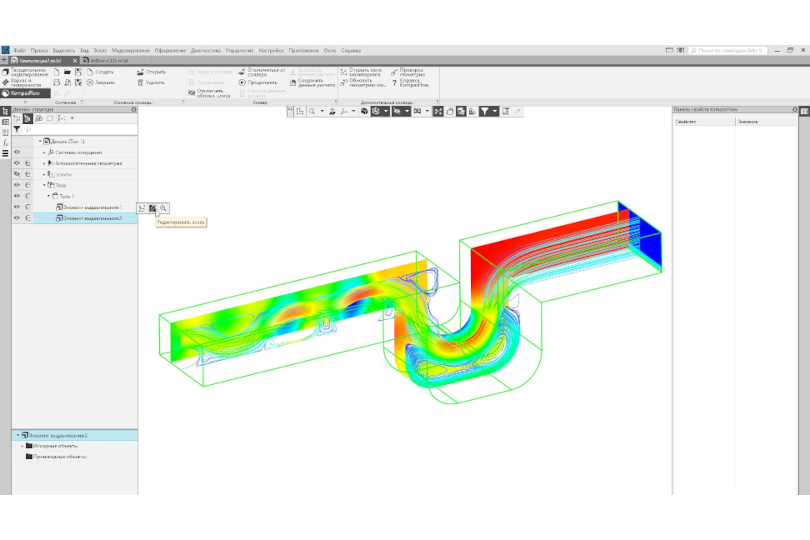Click the filter icon in the view toolbar
Image resolution: width=810 pixels, height=540 pixels.
pyautogui.click(x=484, y=111)
